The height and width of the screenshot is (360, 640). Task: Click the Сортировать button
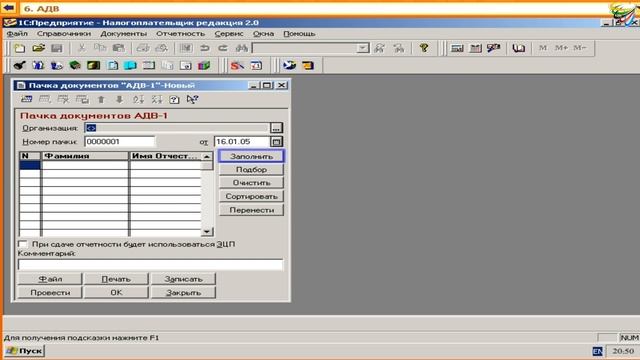tap(251, 196)
